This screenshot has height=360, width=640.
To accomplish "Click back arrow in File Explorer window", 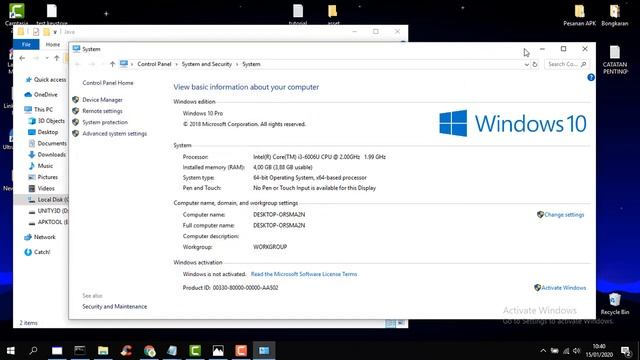I will [x=22, y=58].
